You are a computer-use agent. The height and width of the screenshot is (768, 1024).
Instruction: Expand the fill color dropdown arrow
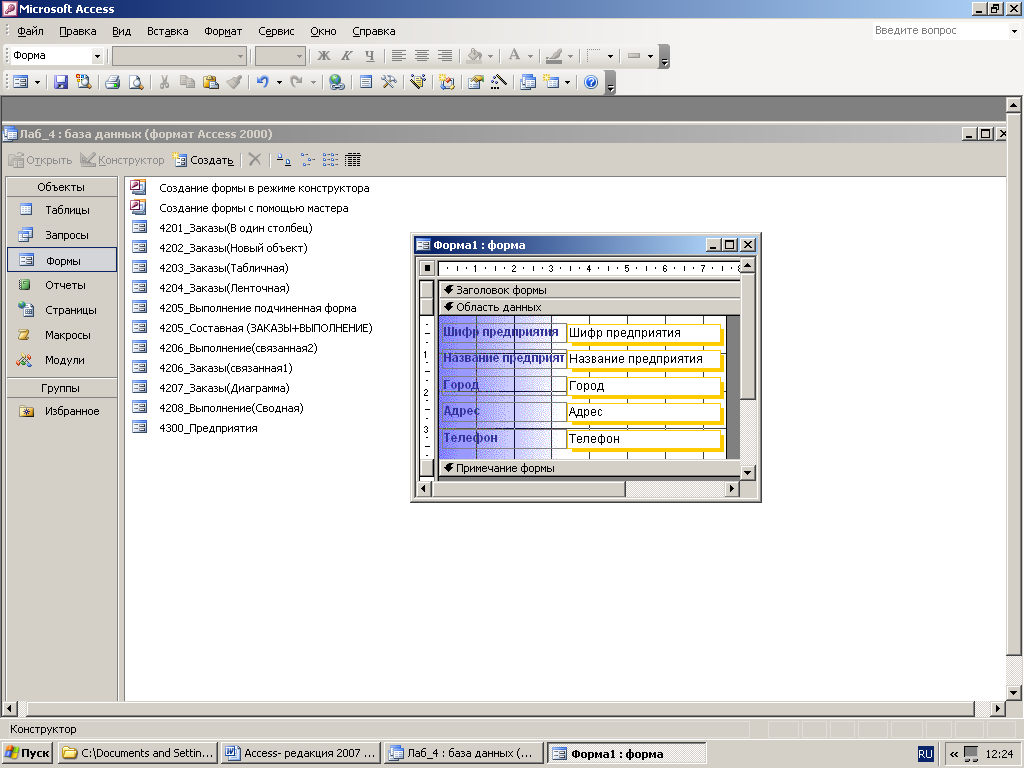490,56
